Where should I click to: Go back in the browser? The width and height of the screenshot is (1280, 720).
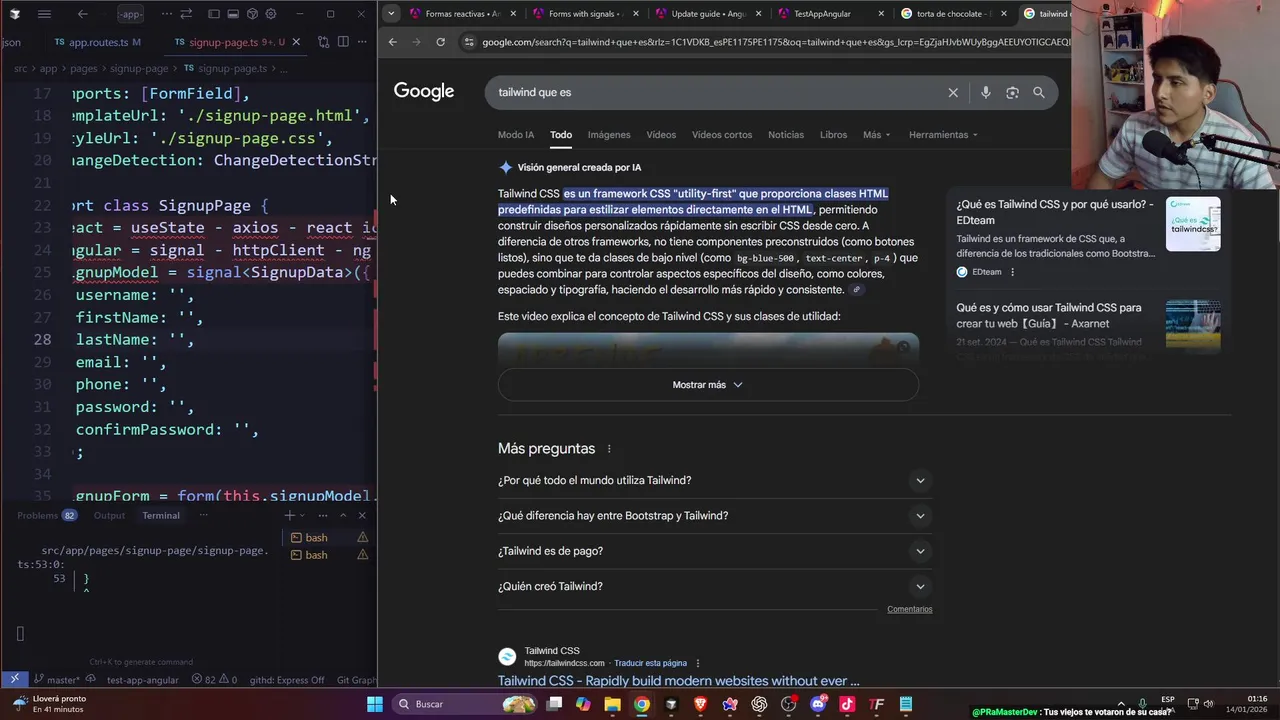click(392, 42)
